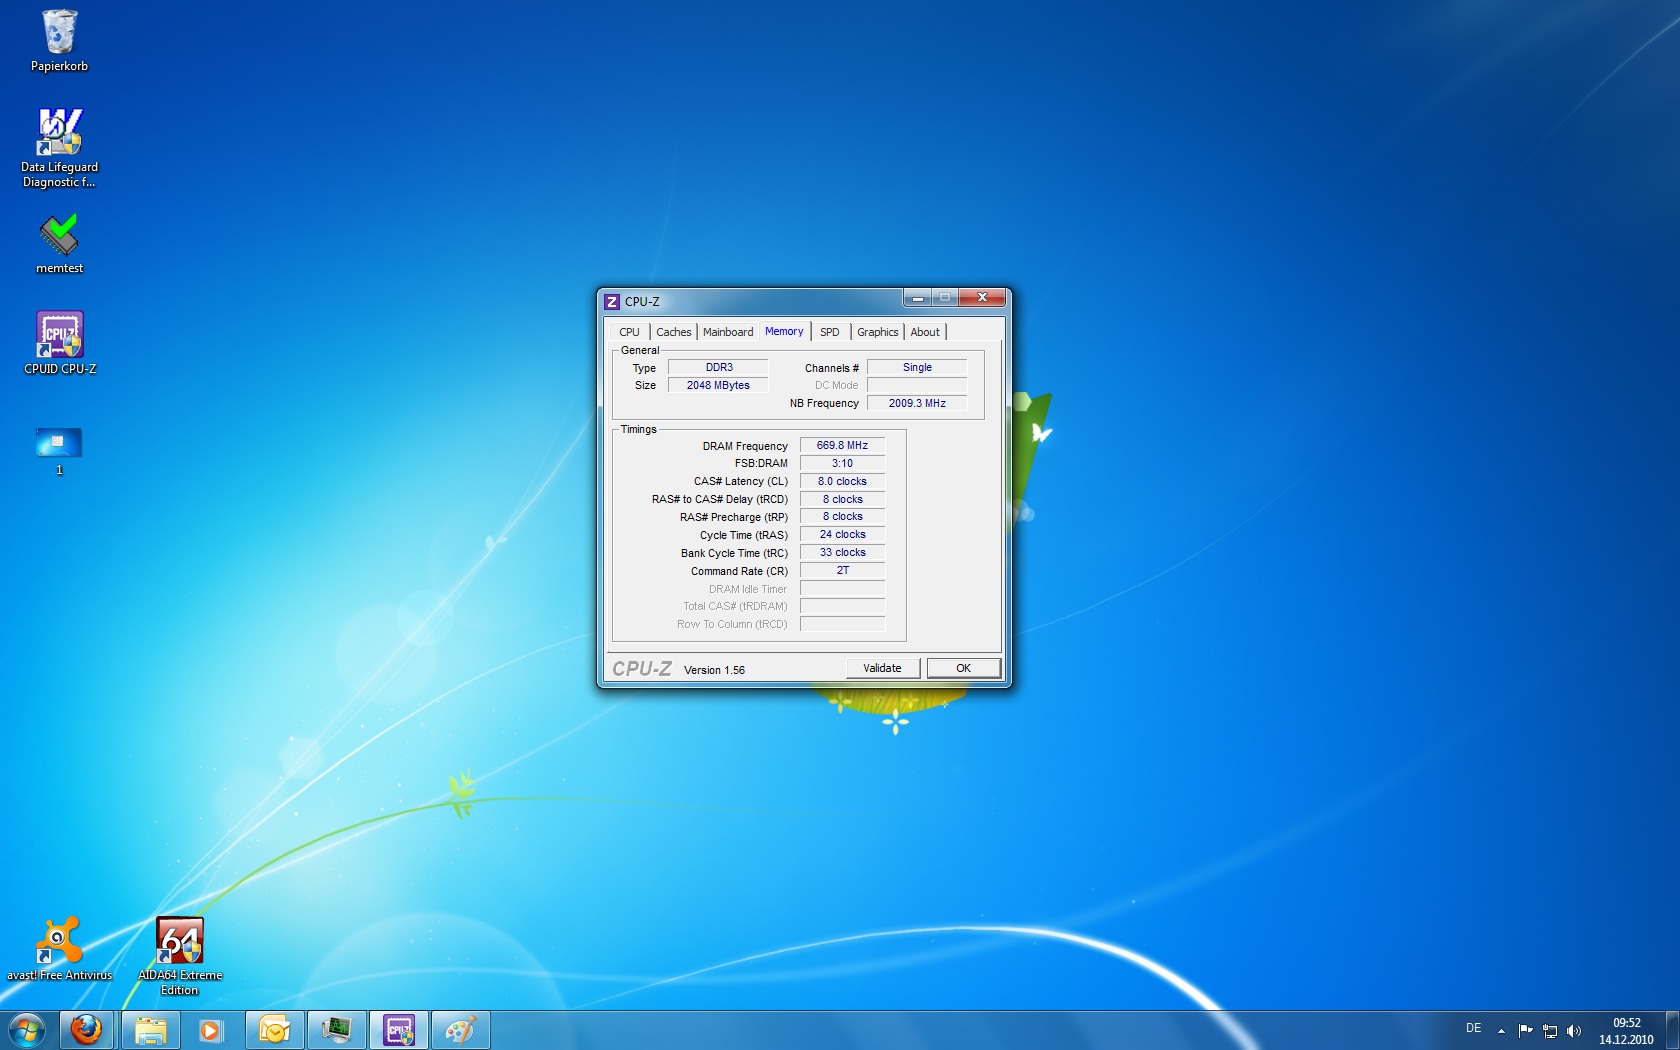This screenshot has height=1050, width=1680.
Task: Click the Validate button
Action: pyautogui.click(x=882, y=668)
